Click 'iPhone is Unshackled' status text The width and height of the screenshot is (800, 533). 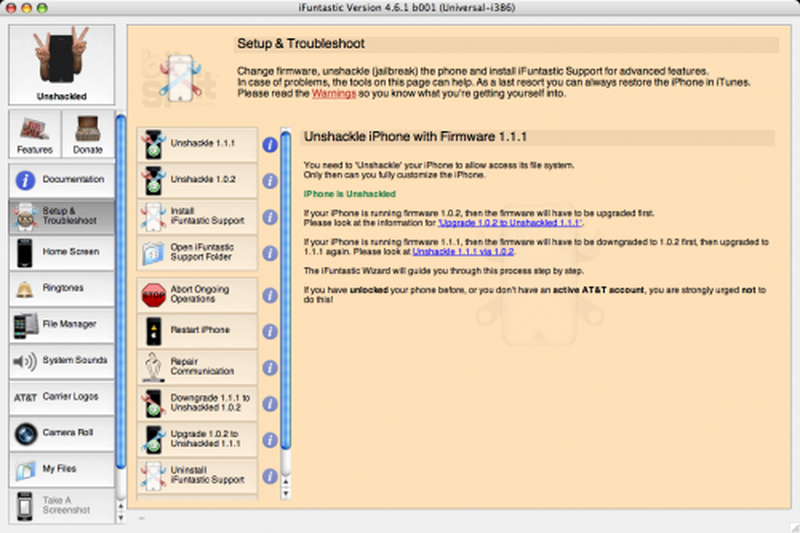pyautogui.click(x=349, y=194)
